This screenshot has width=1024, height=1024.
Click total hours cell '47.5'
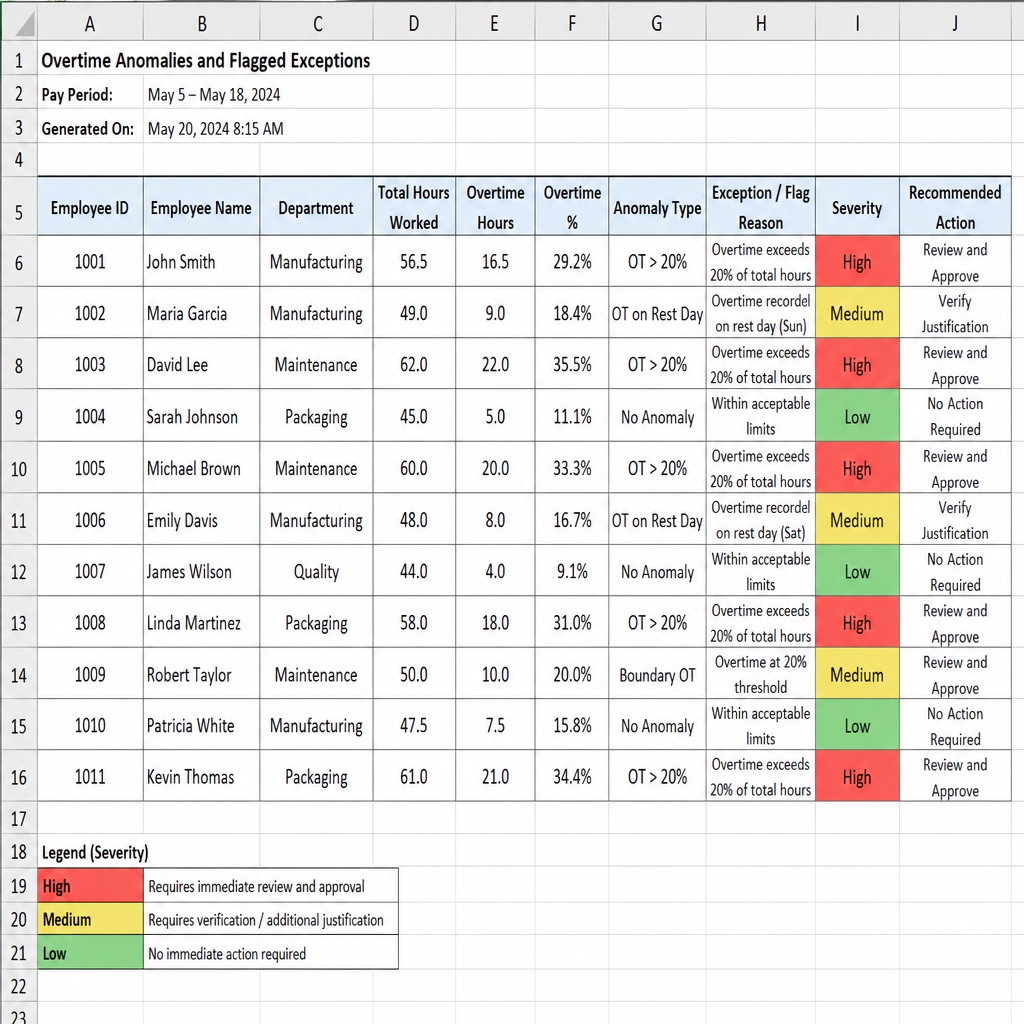(x=414, y=725)
